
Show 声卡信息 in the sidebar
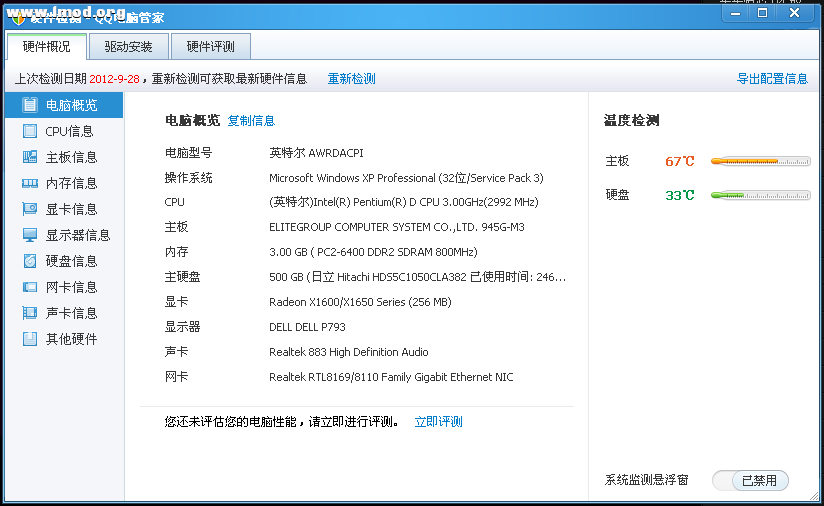tap(64, 313)
